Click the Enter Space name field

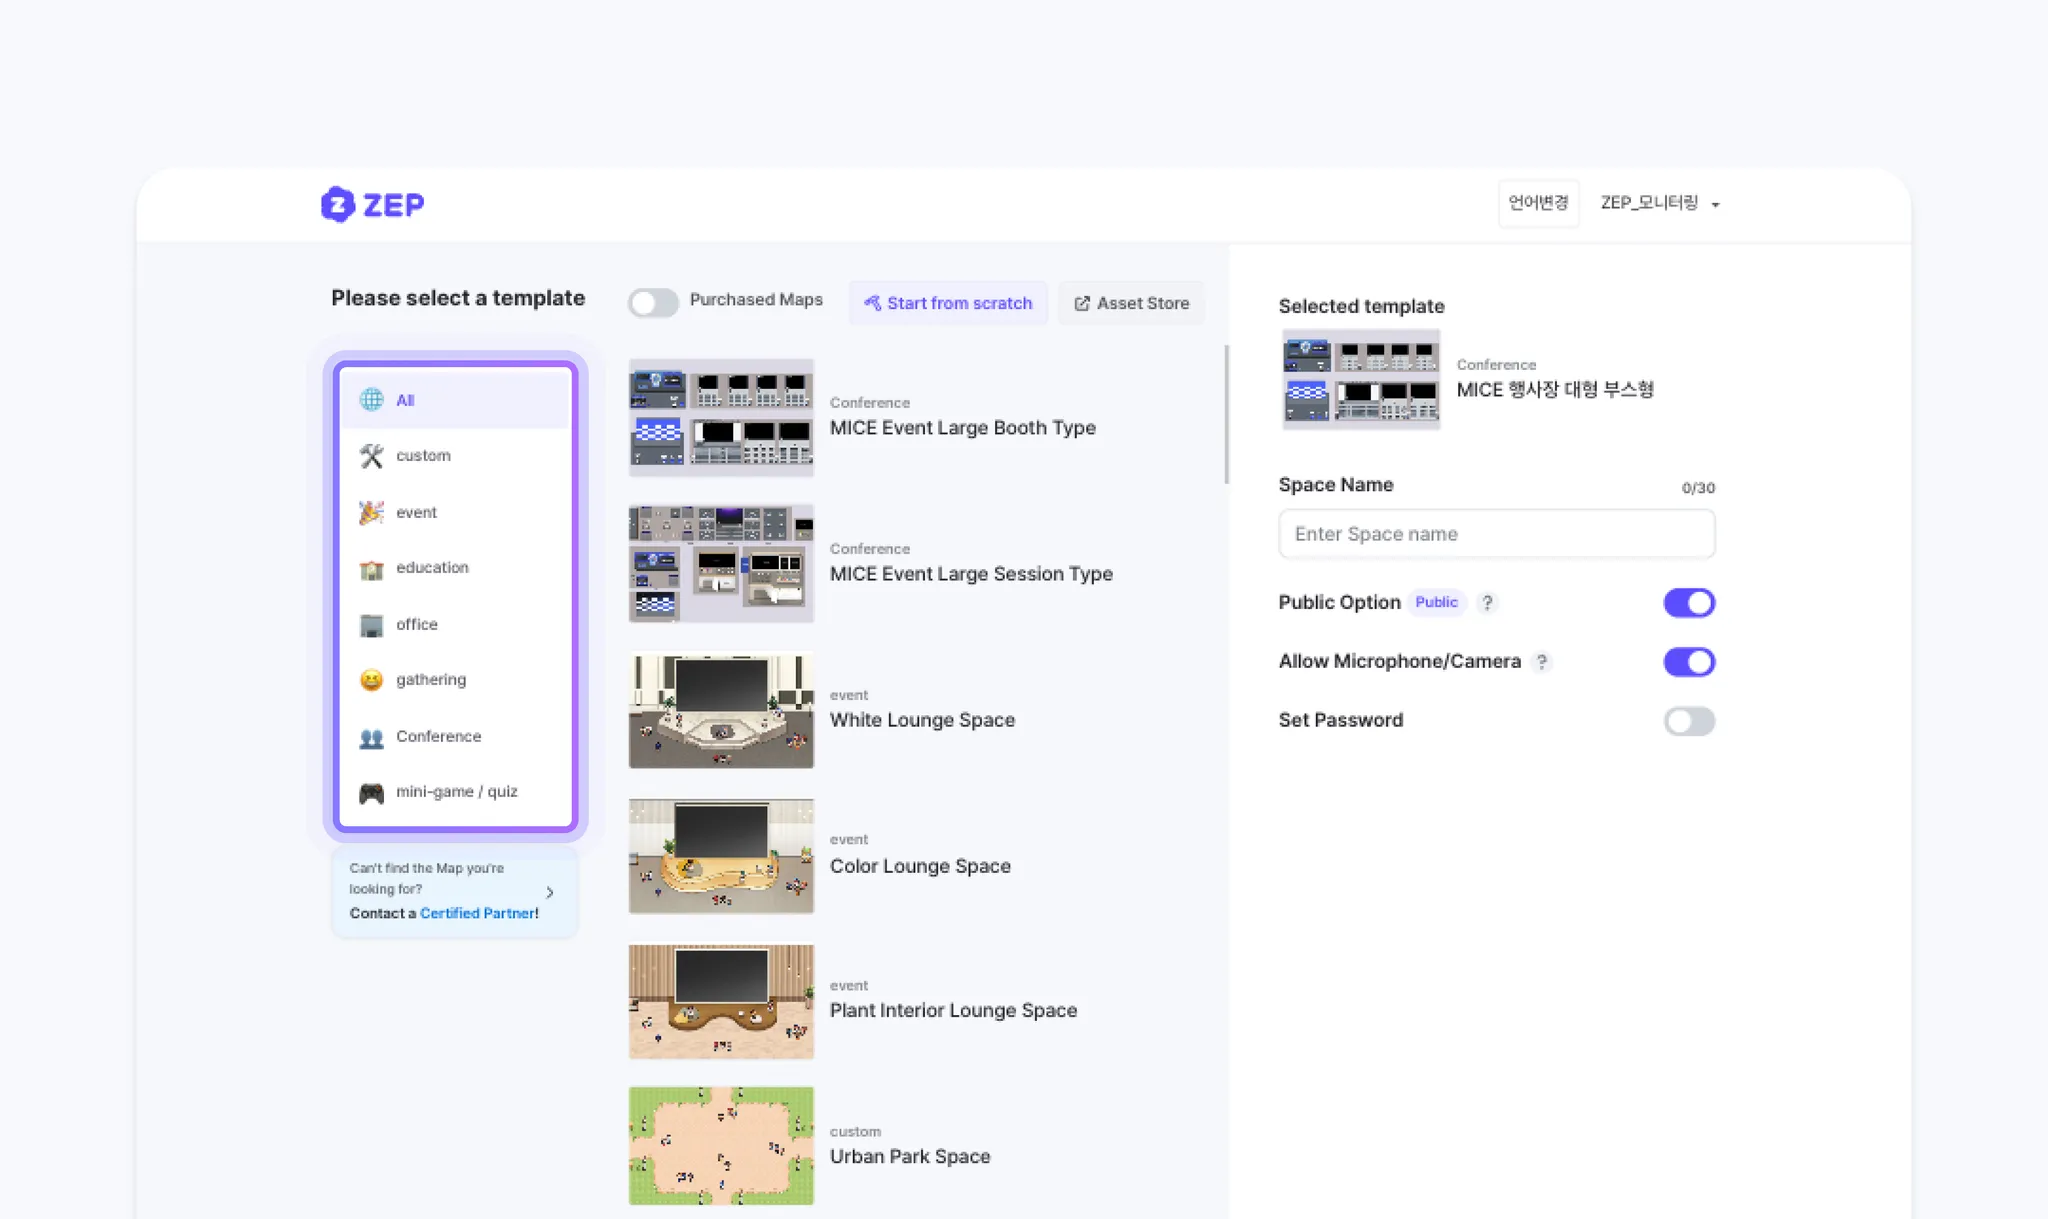click(1496, 534)
